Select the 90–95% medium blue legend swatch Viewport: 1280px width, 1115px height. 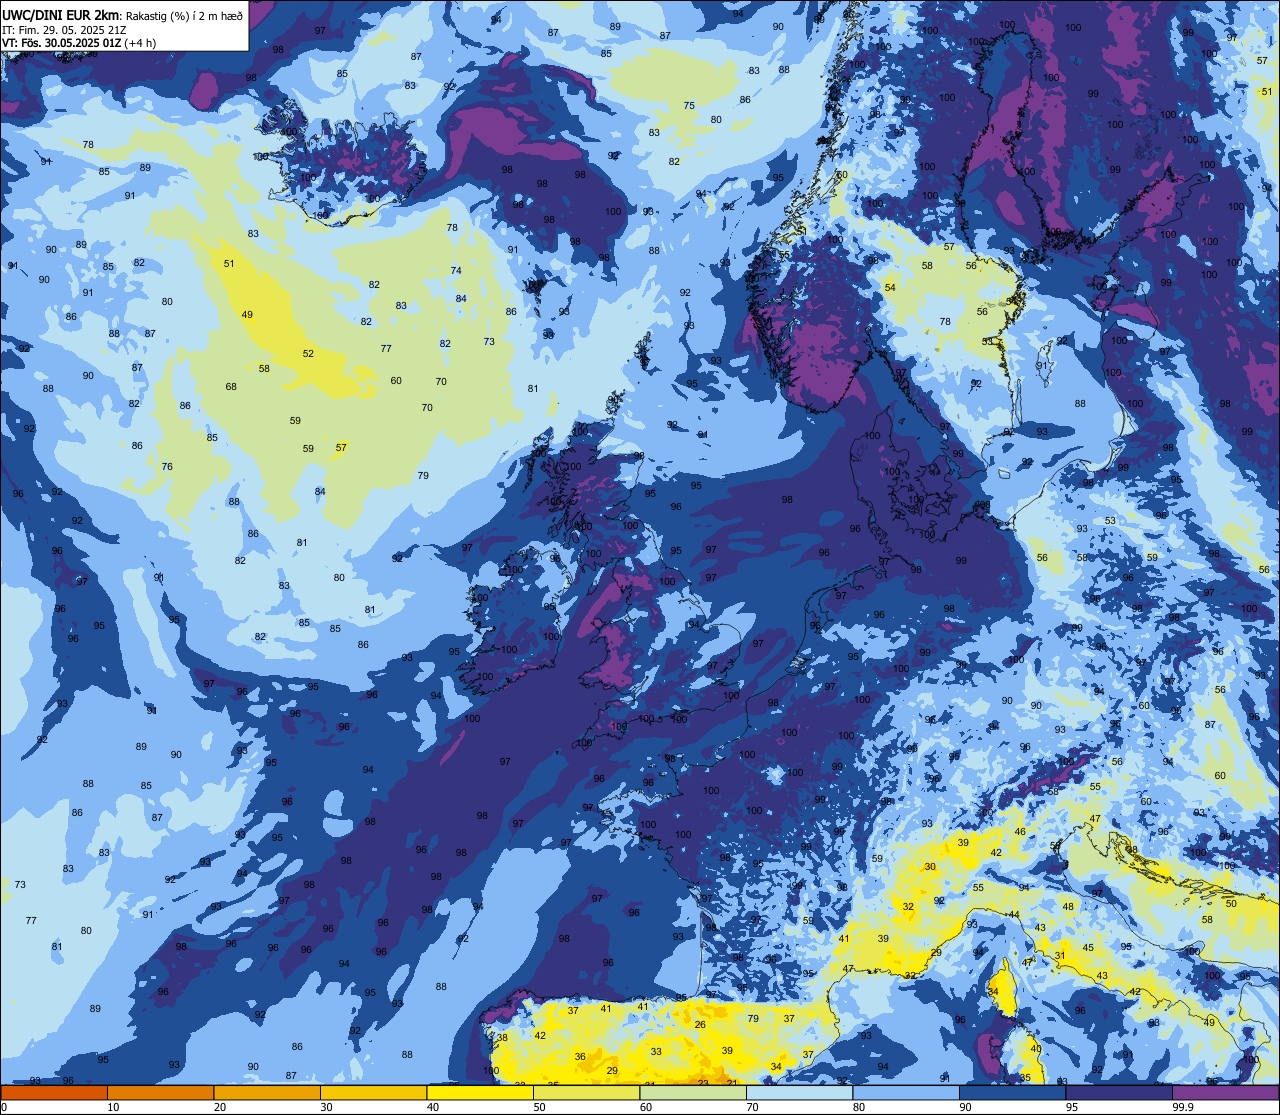click(1012, 1092)
